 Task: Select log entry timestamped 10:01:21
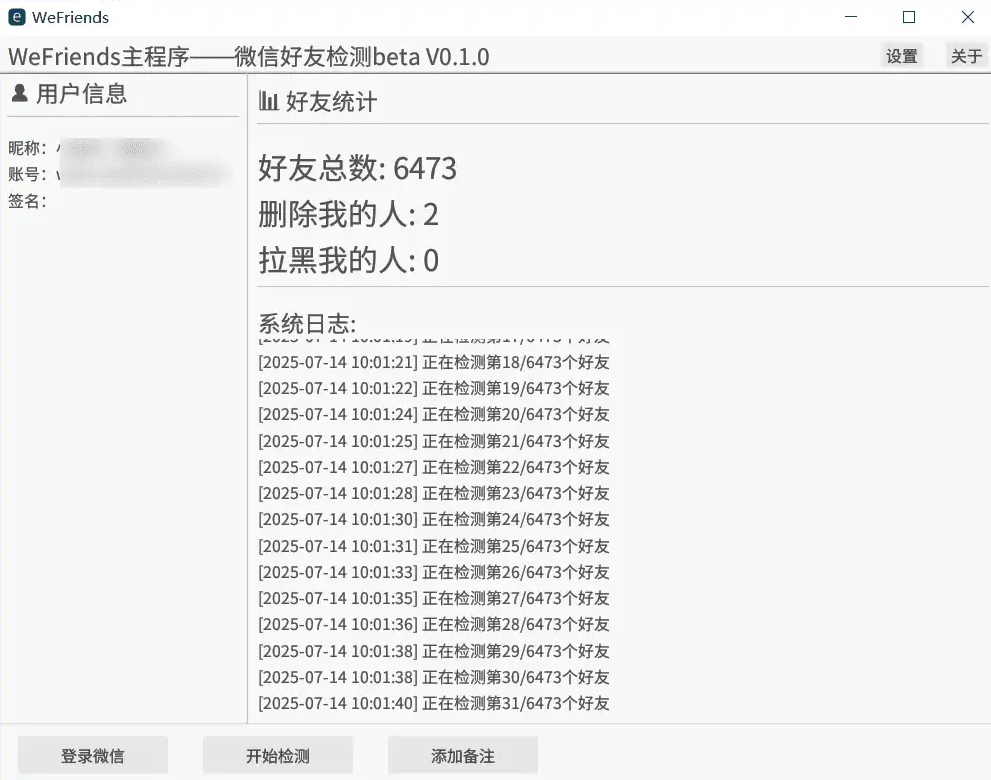[x=434, y=362]
